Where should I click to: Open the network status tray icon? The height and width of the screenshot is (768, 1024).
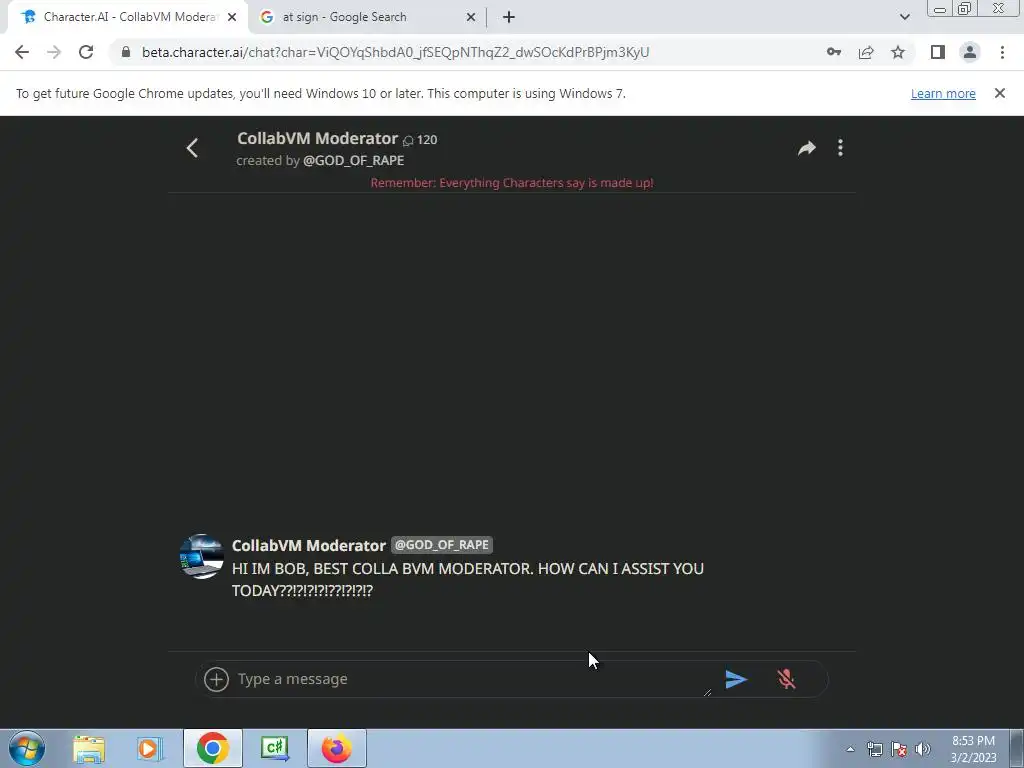click(x=874, y=749)
